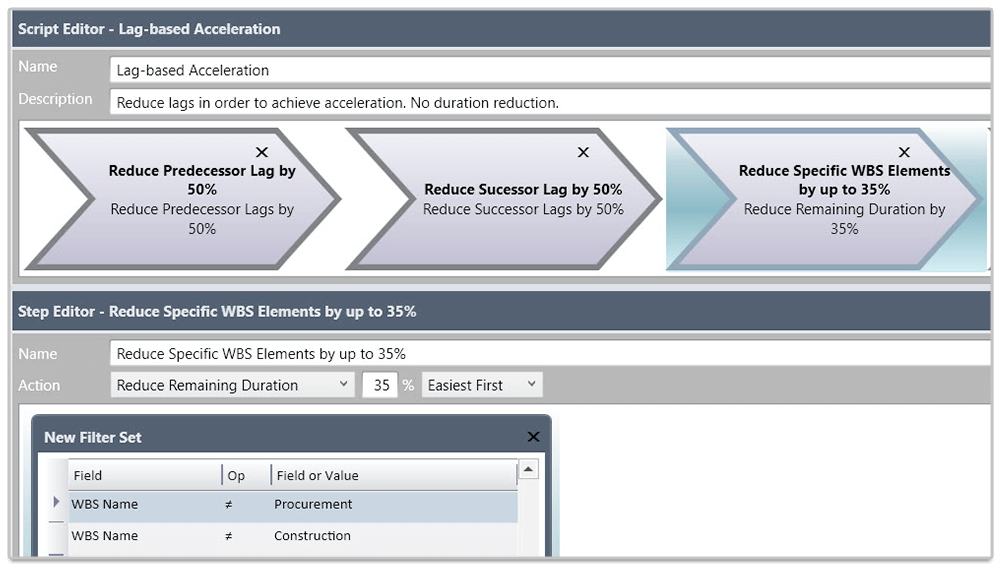Viewport: 1000px width, 570px height.
Task: Click the Field column header
Action: [140, 476]
